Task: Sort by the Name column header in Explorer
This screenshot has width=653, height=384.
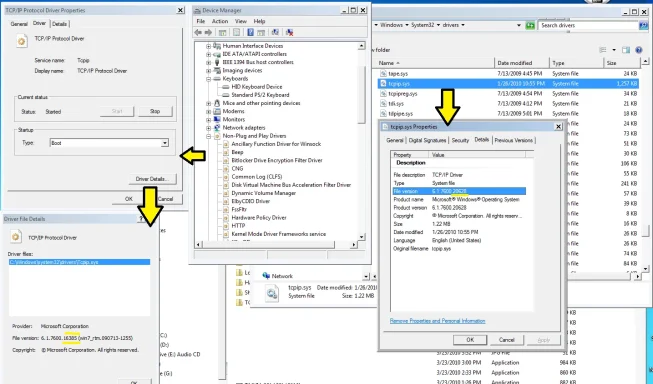Action: pos(435,63)
